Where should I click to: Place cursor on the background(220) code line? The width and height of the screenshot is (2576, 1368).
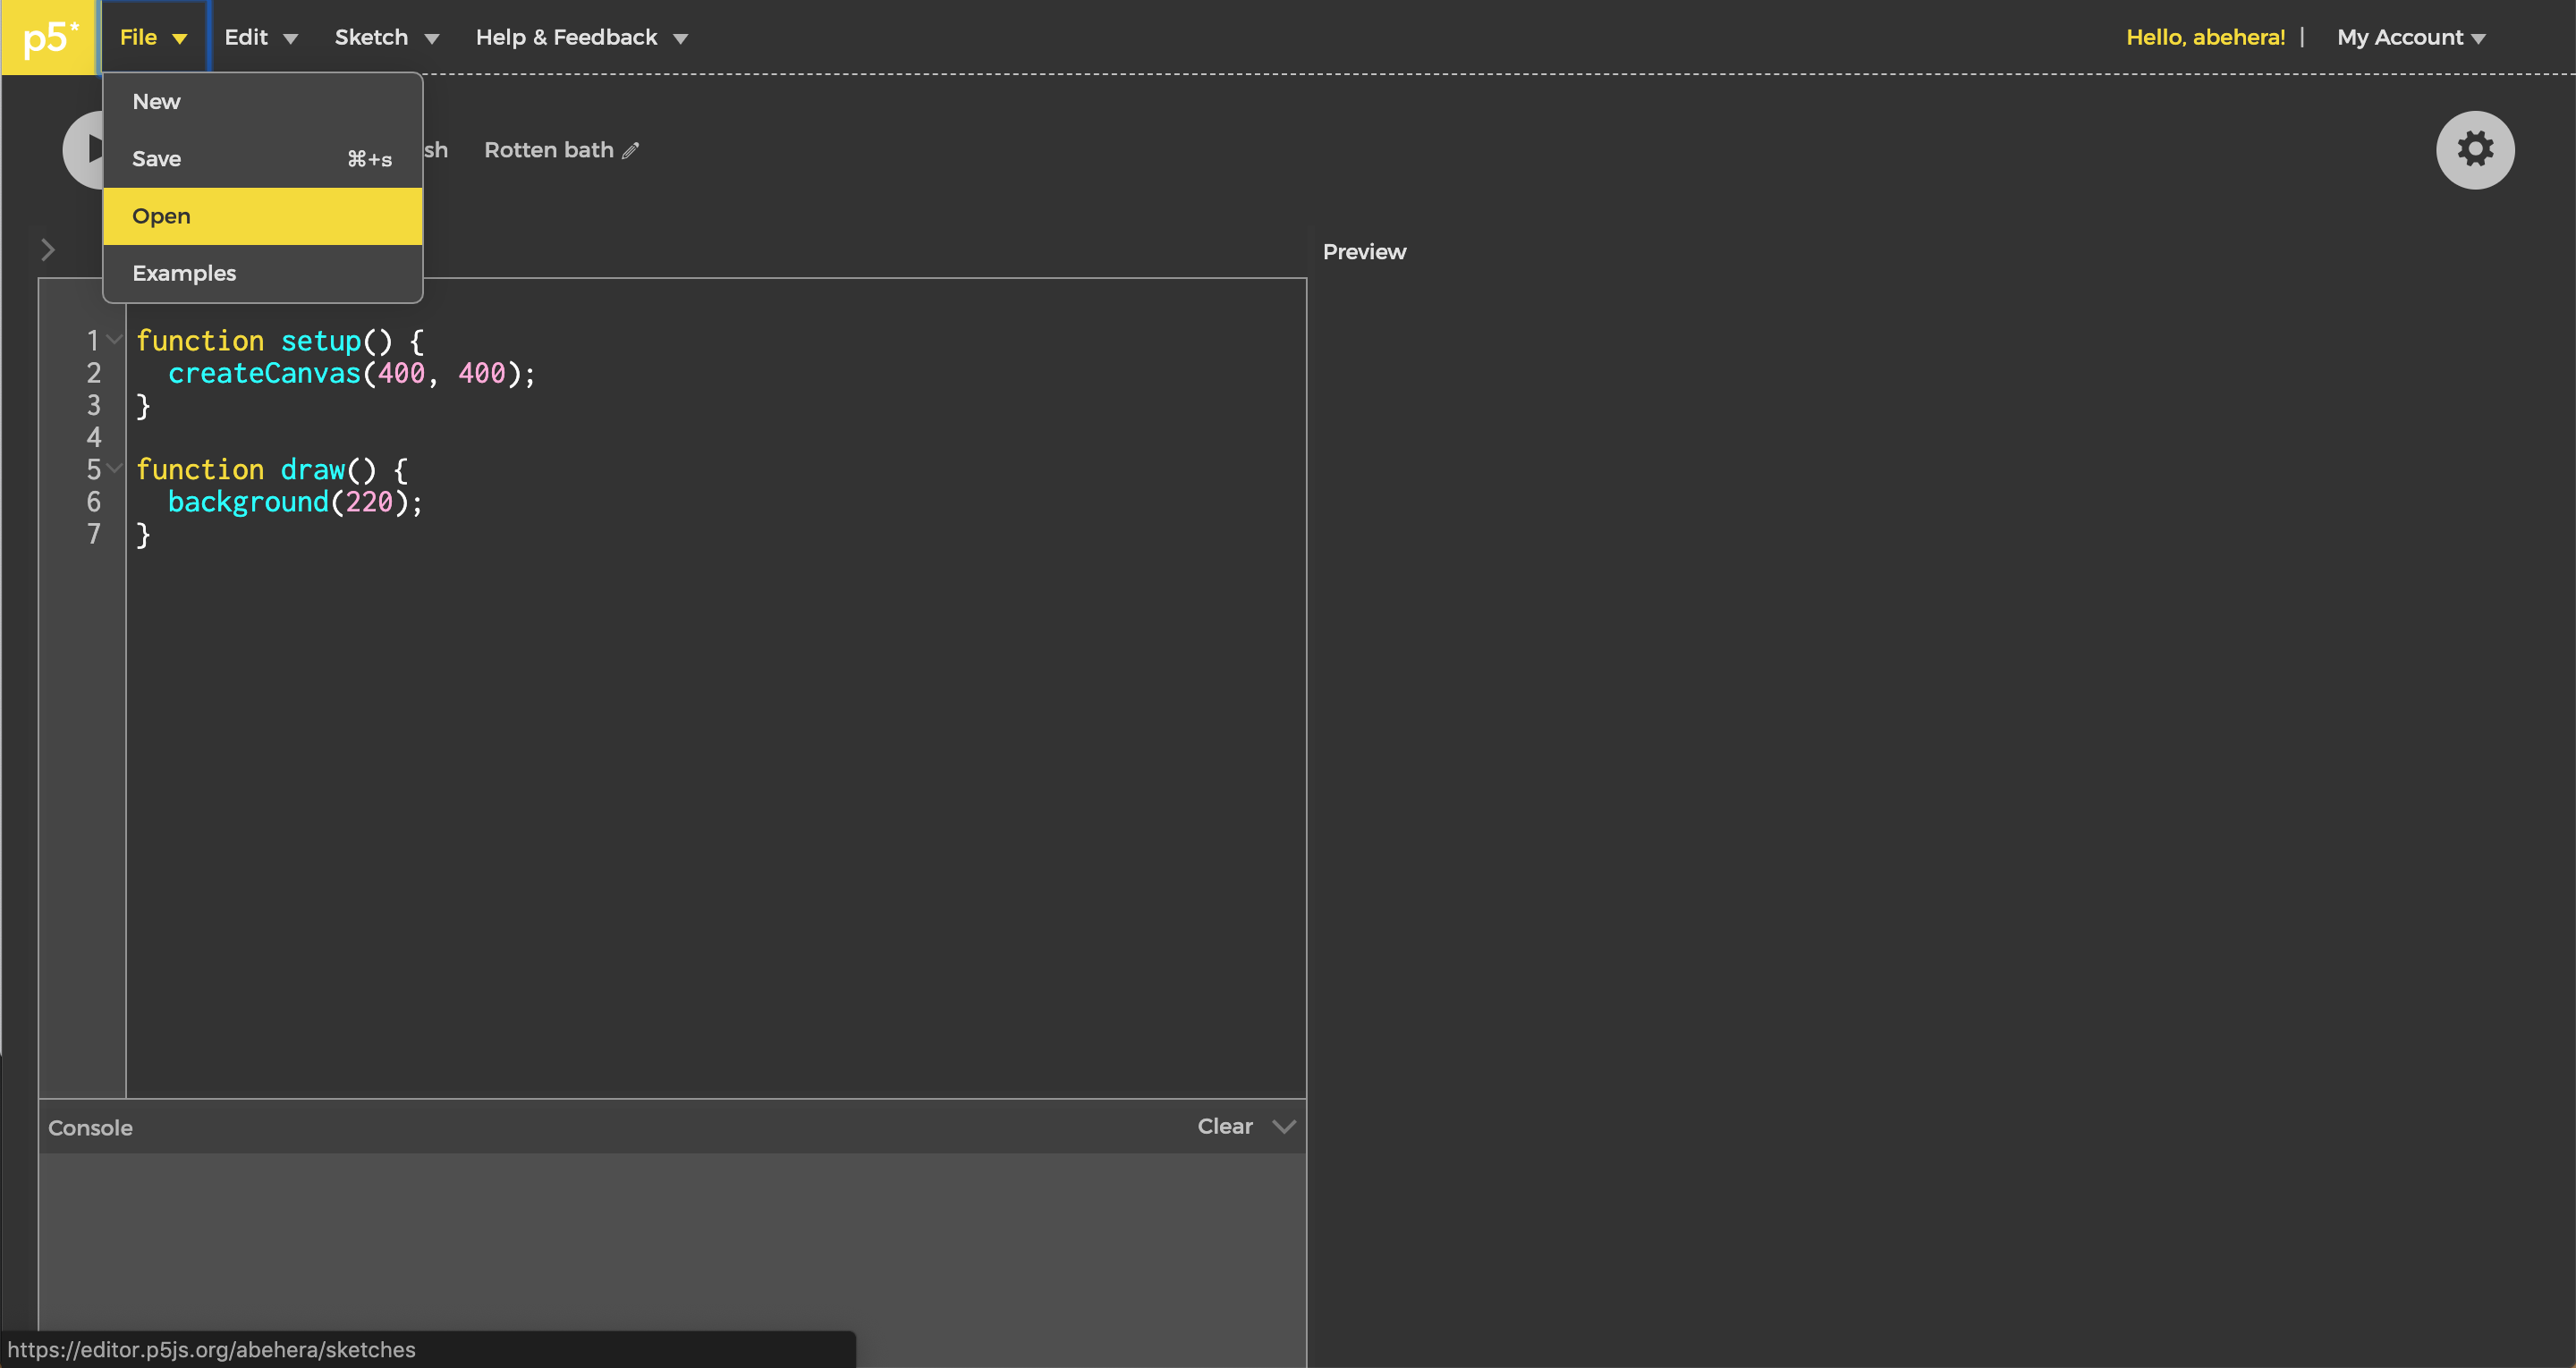coord(294,501)
